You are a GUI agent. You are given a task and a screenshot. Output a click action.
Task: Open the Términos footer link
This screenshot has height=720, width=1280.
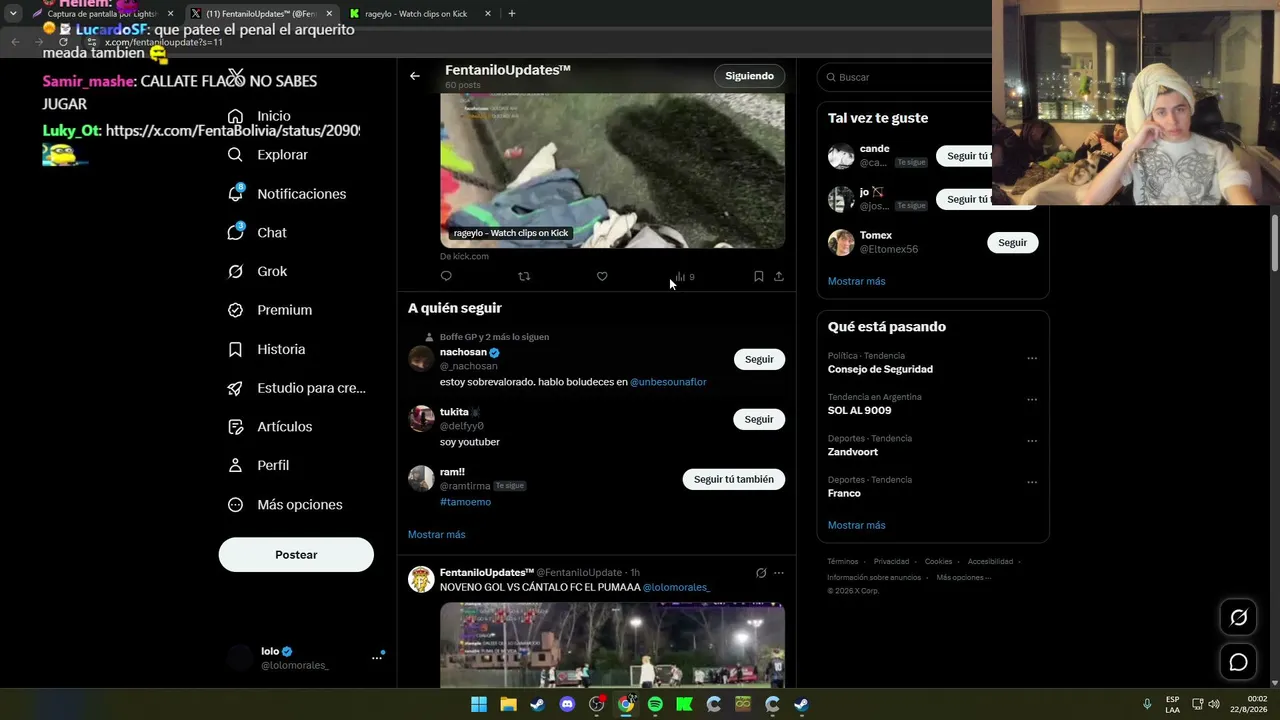pyautogui.click(x=843, y=562)
